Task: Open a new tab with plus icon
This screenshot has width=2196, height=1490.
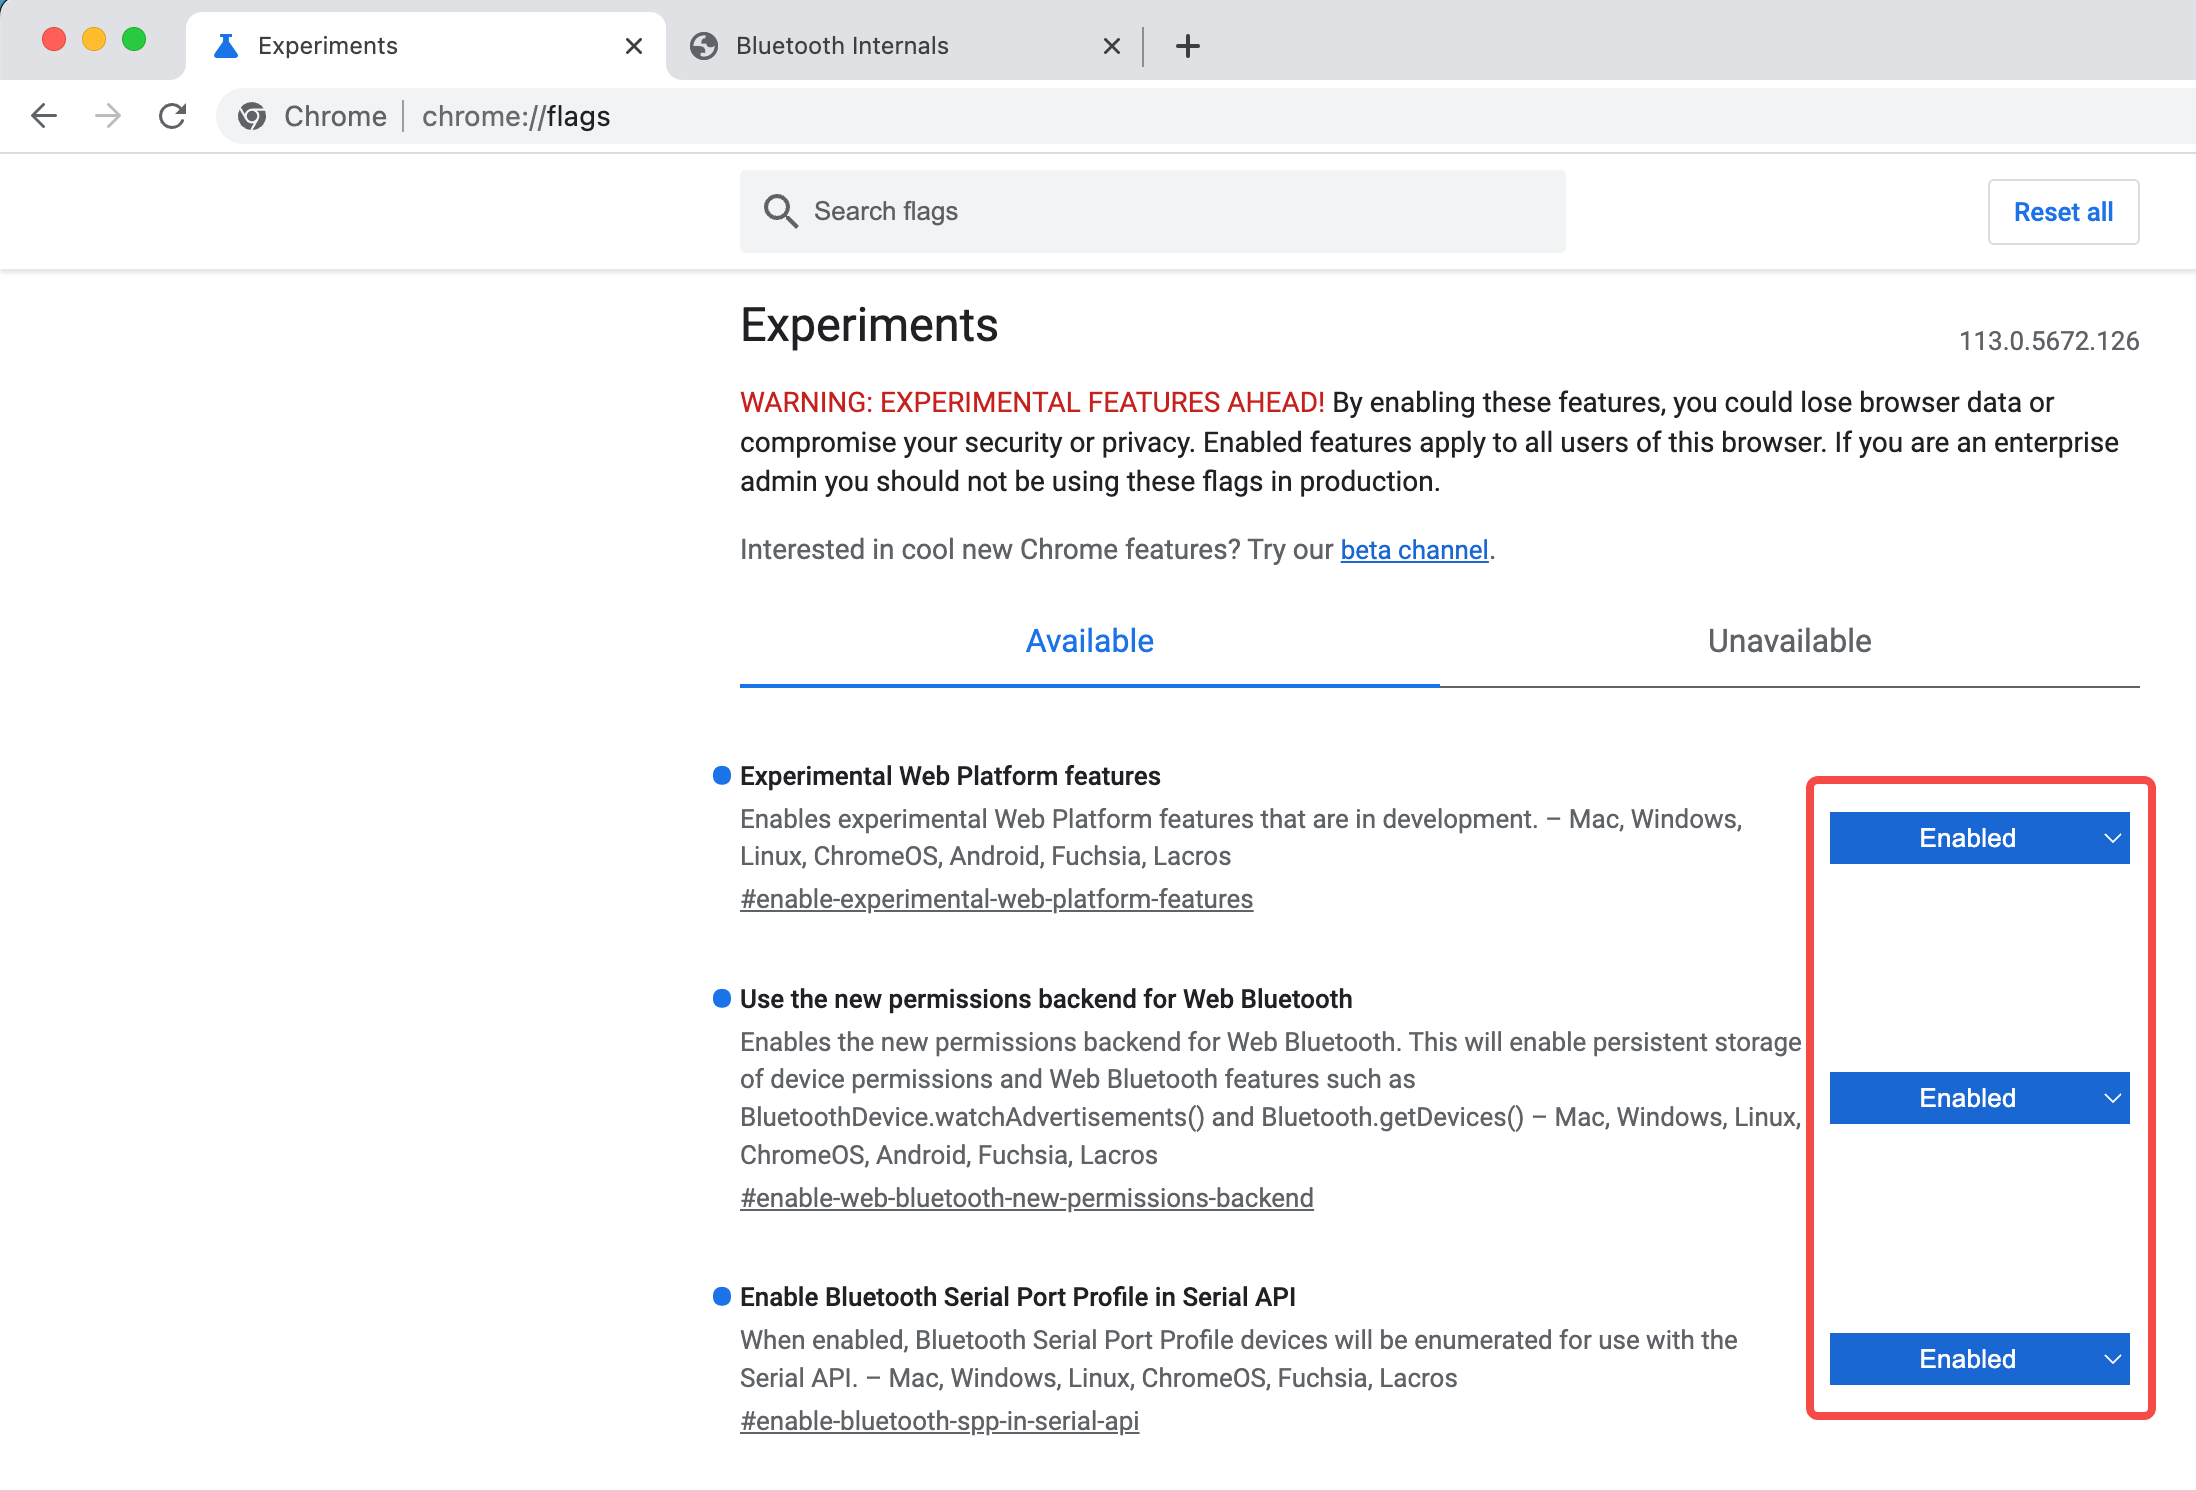Action: (x=1187, y=46)
